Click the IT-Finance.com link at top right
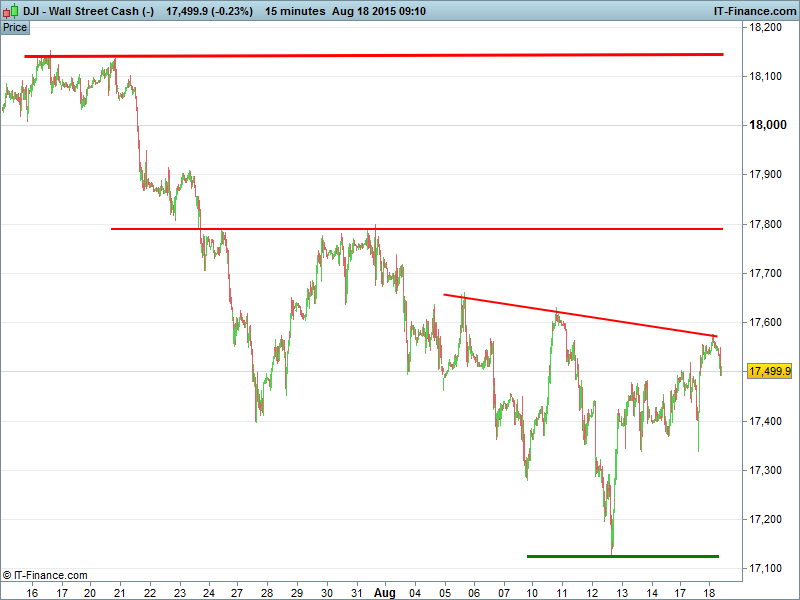 [753, 11]
